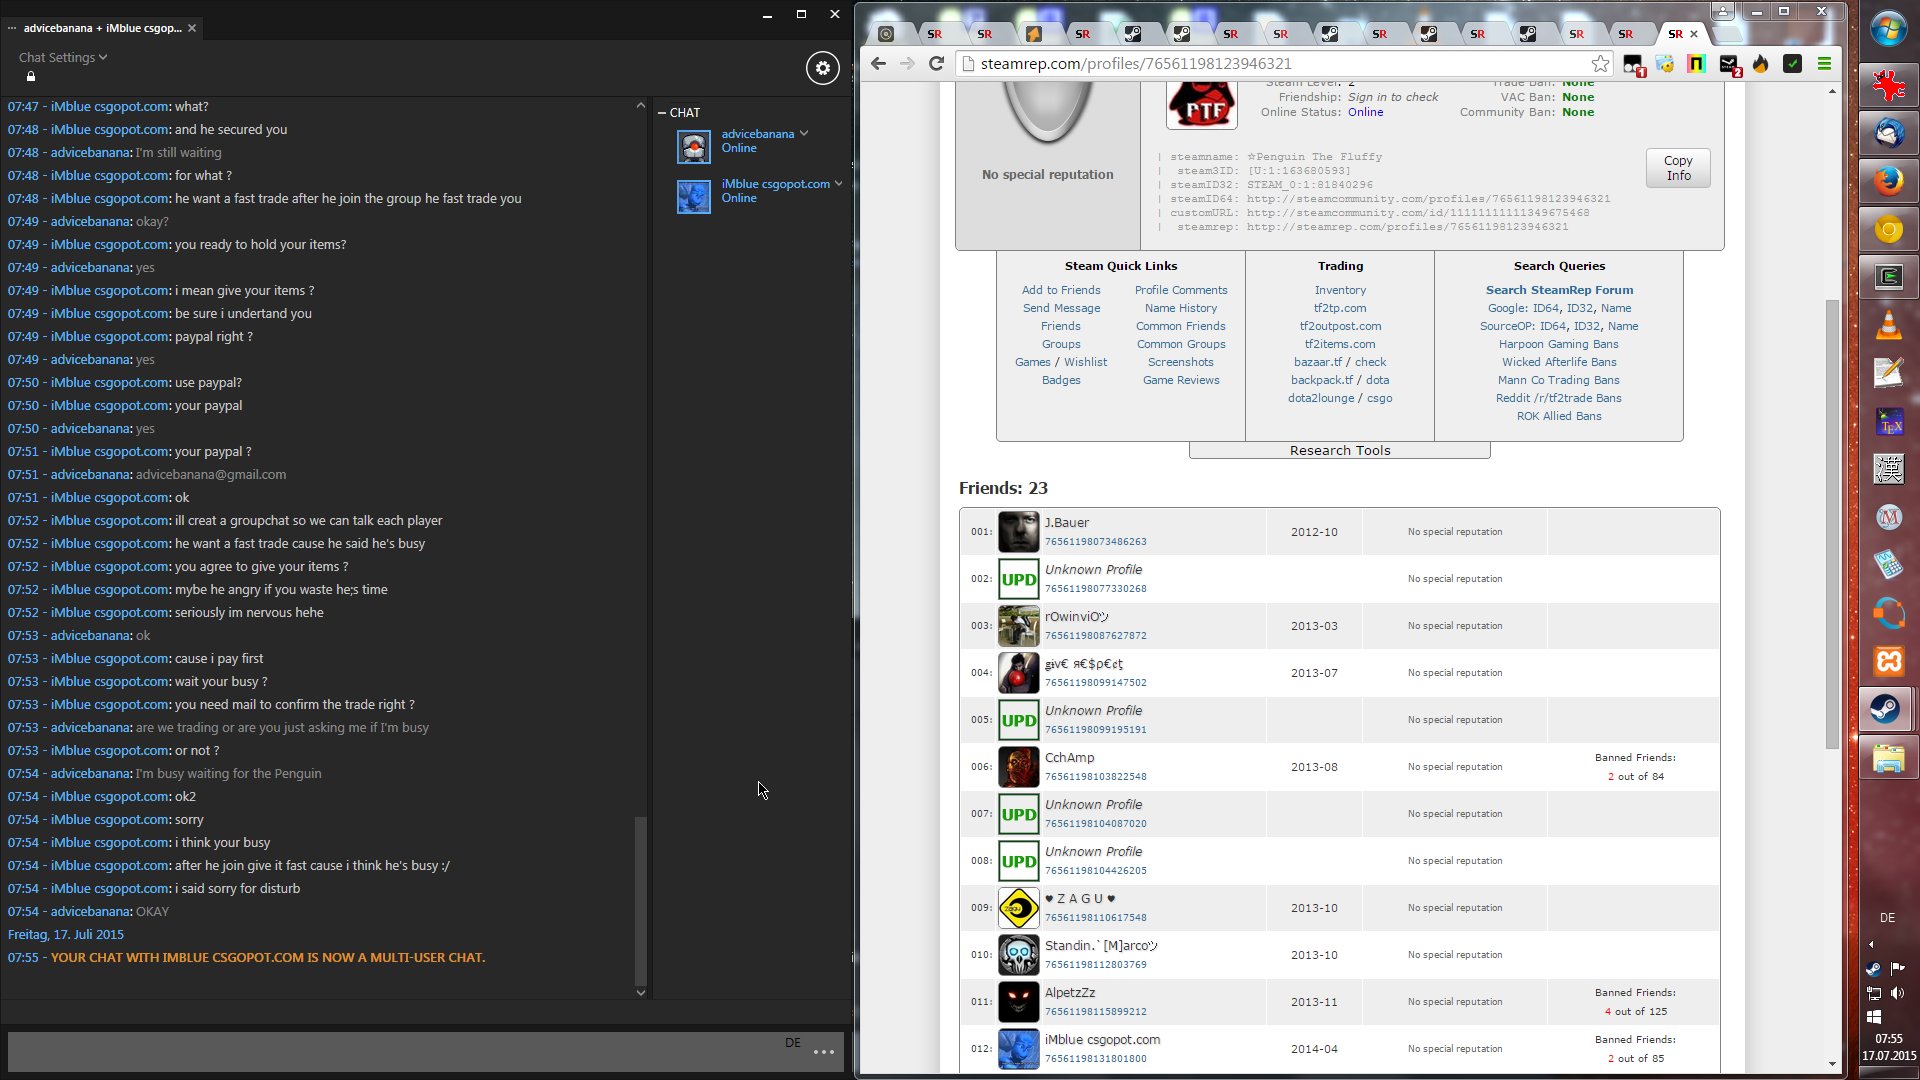The height and width of the screenshot is (1080, 1920).
Task: Go back using the browser back arrow
Action: [x=878, y=64]
